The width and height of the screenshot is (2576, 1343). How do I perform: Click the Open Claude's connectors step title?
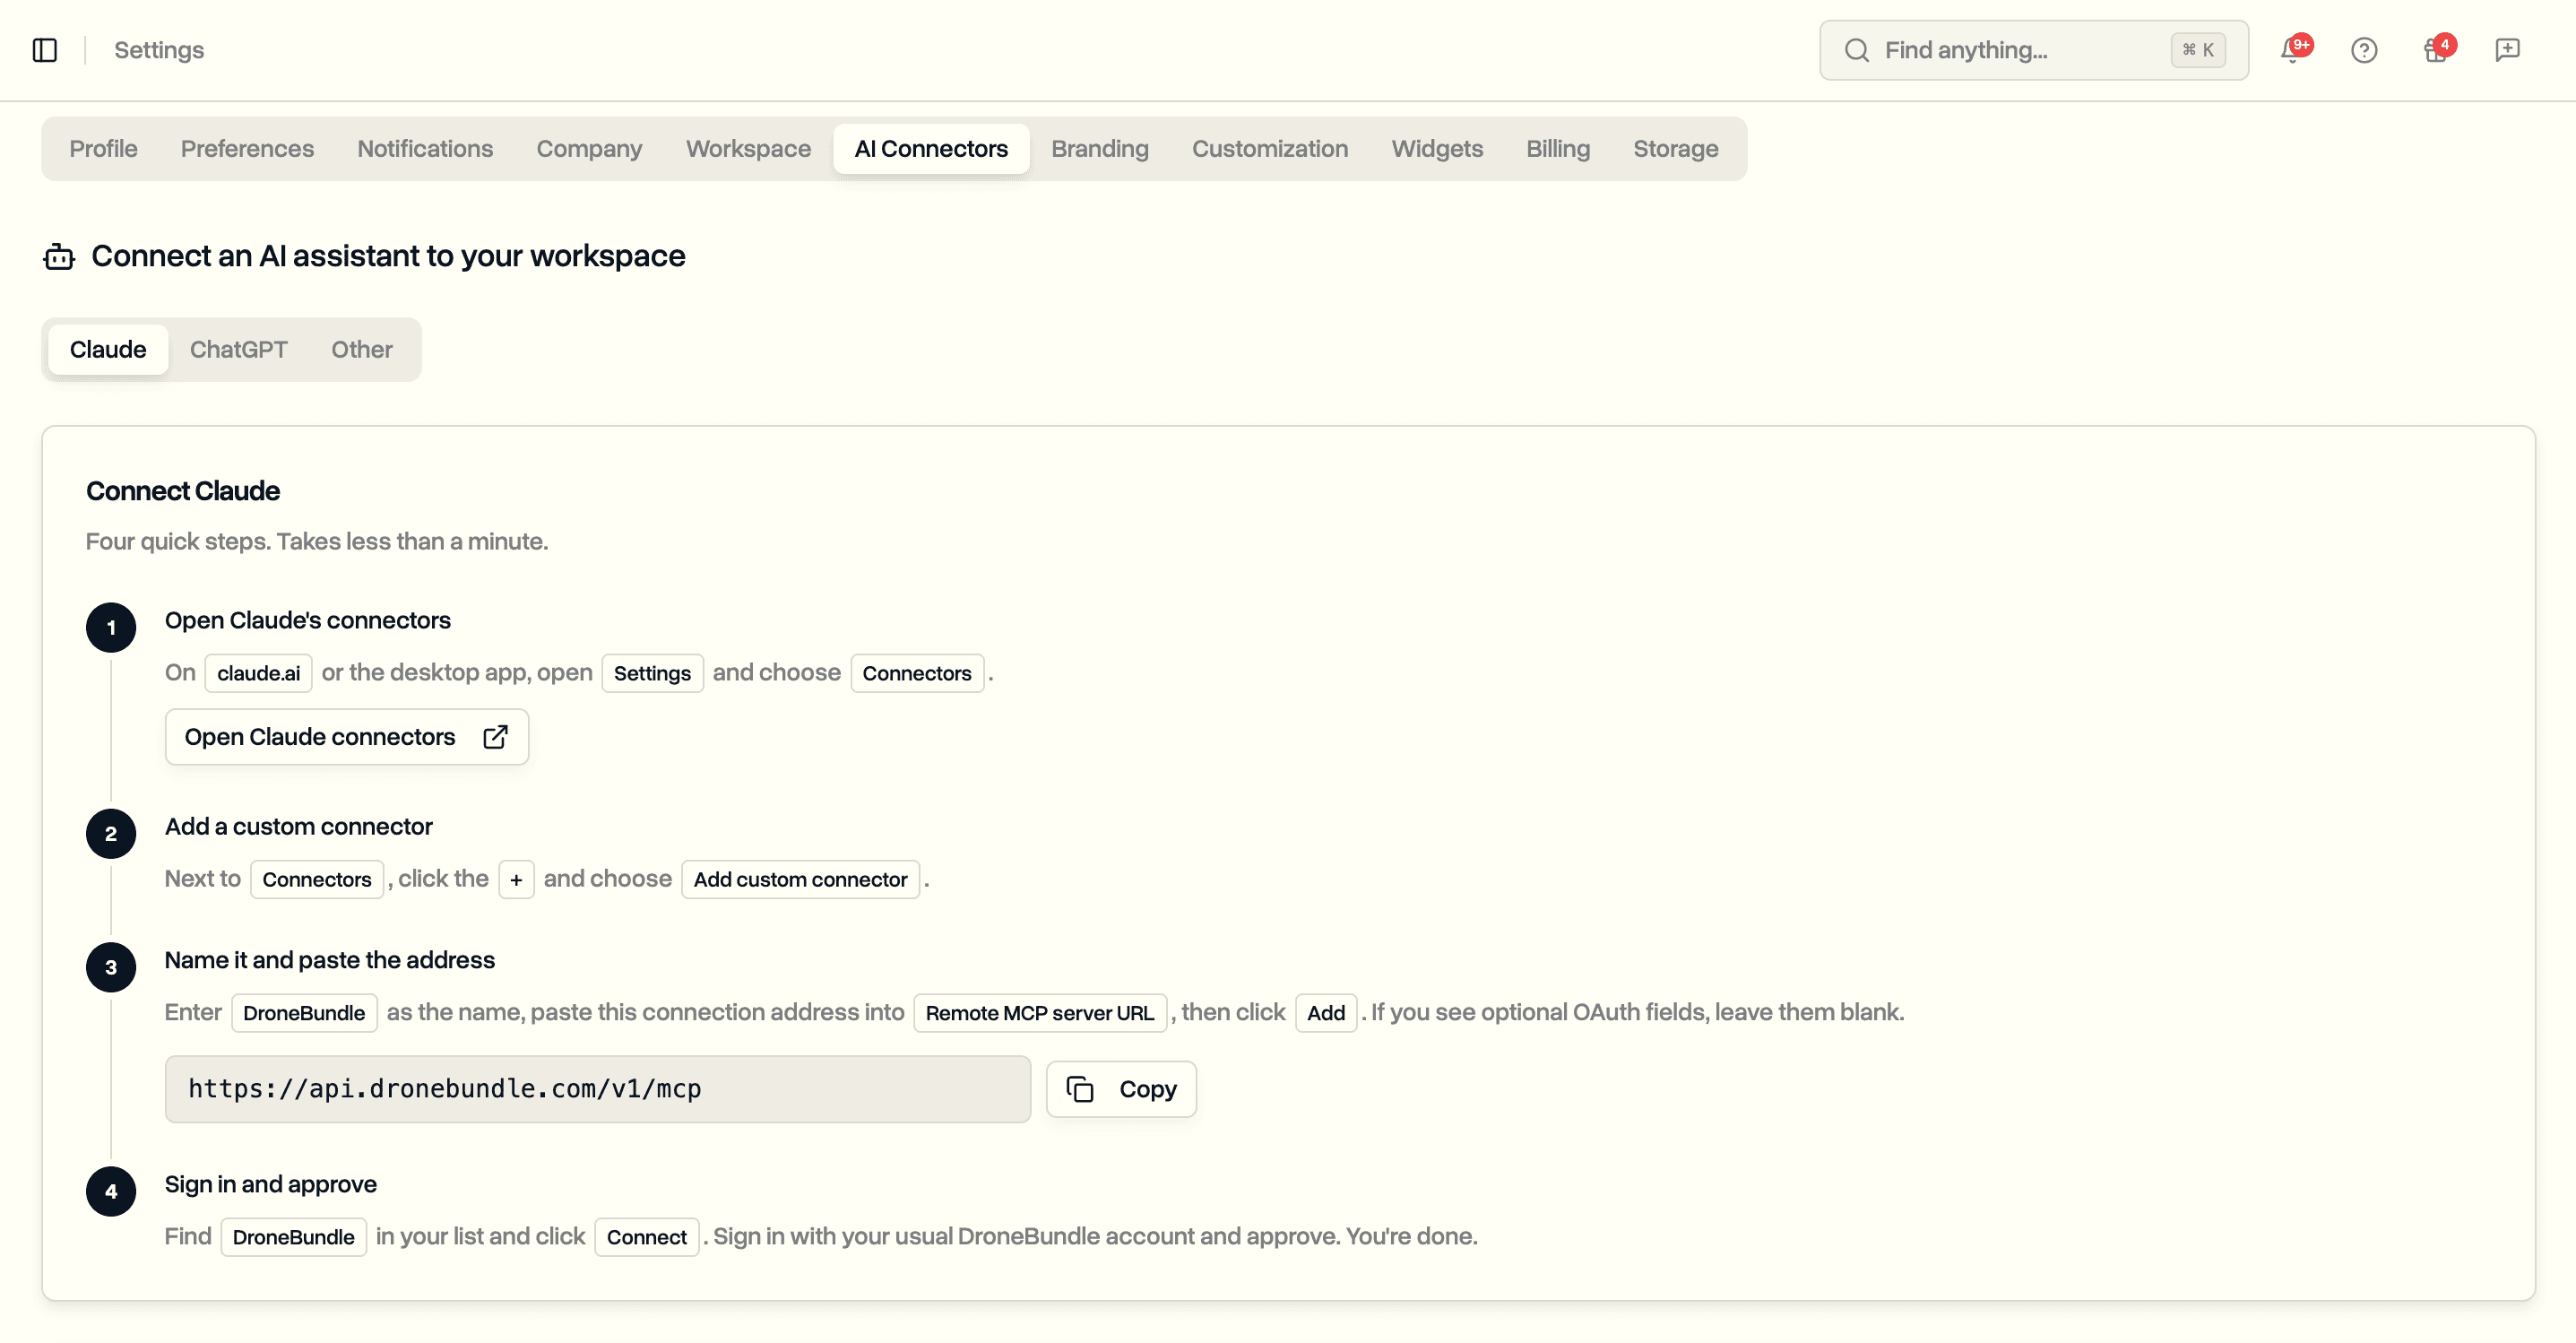(x=308, y=620)
